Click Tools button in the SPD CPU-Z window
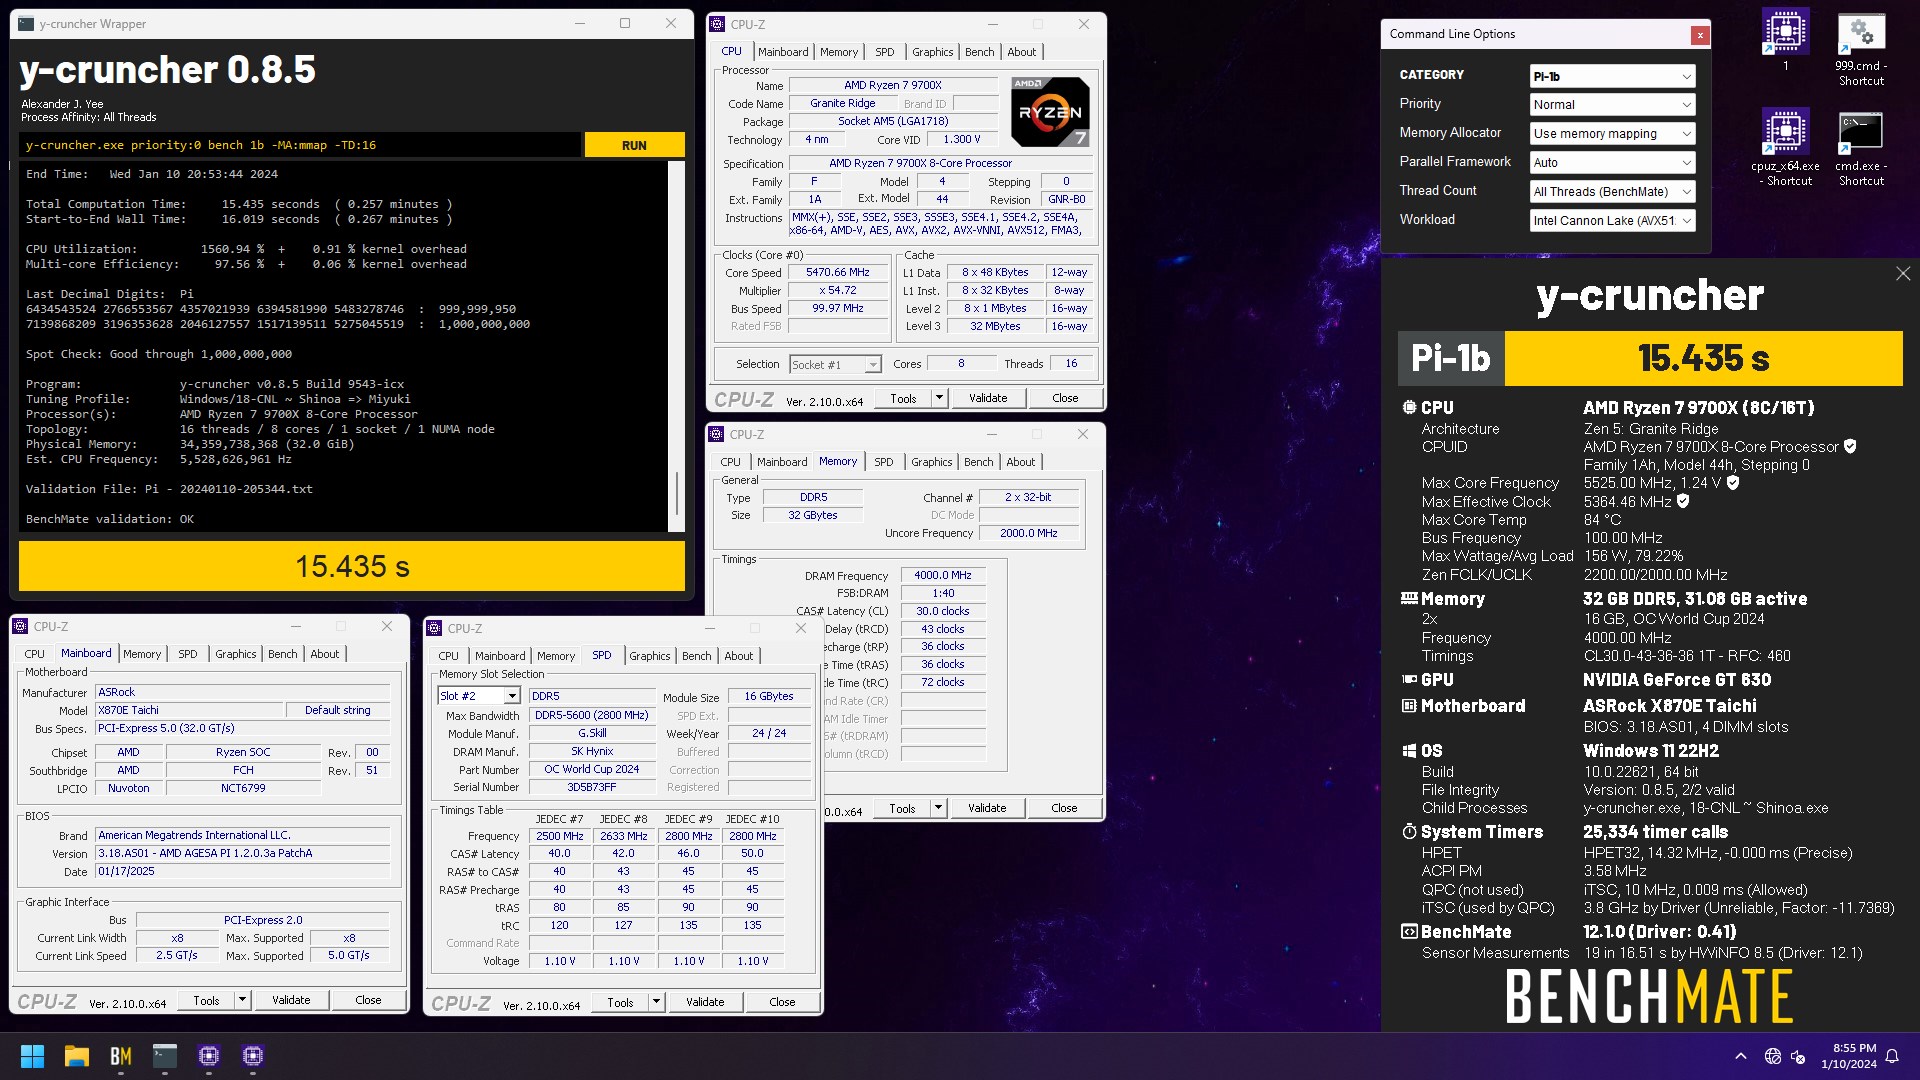 tap(620, 1002)
